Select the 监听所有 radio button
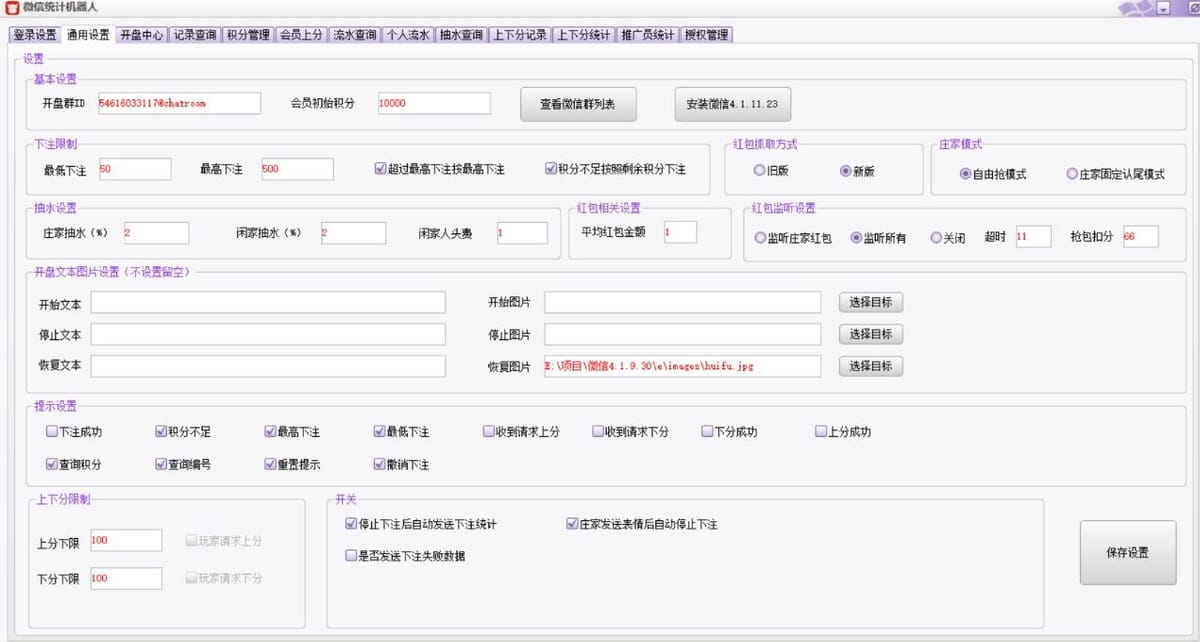 [x=877, y=238]
